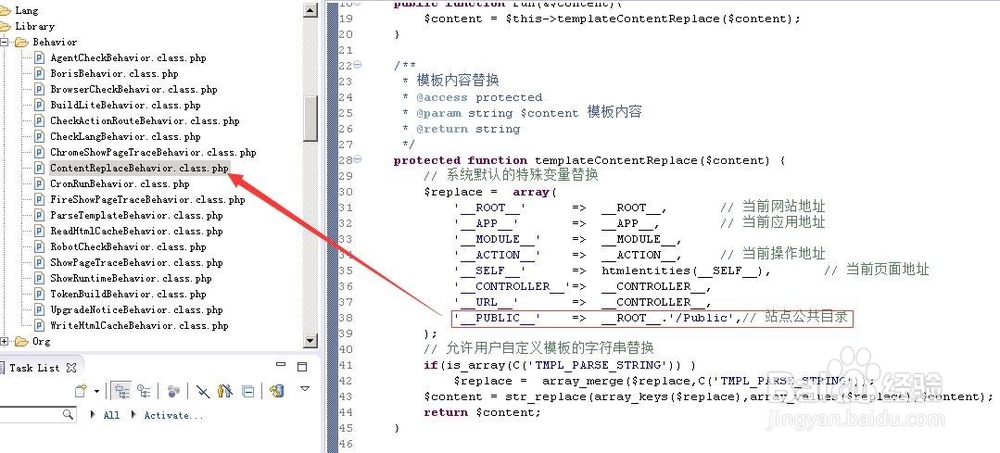Collapse the Behavior folder node

(4, 42)
